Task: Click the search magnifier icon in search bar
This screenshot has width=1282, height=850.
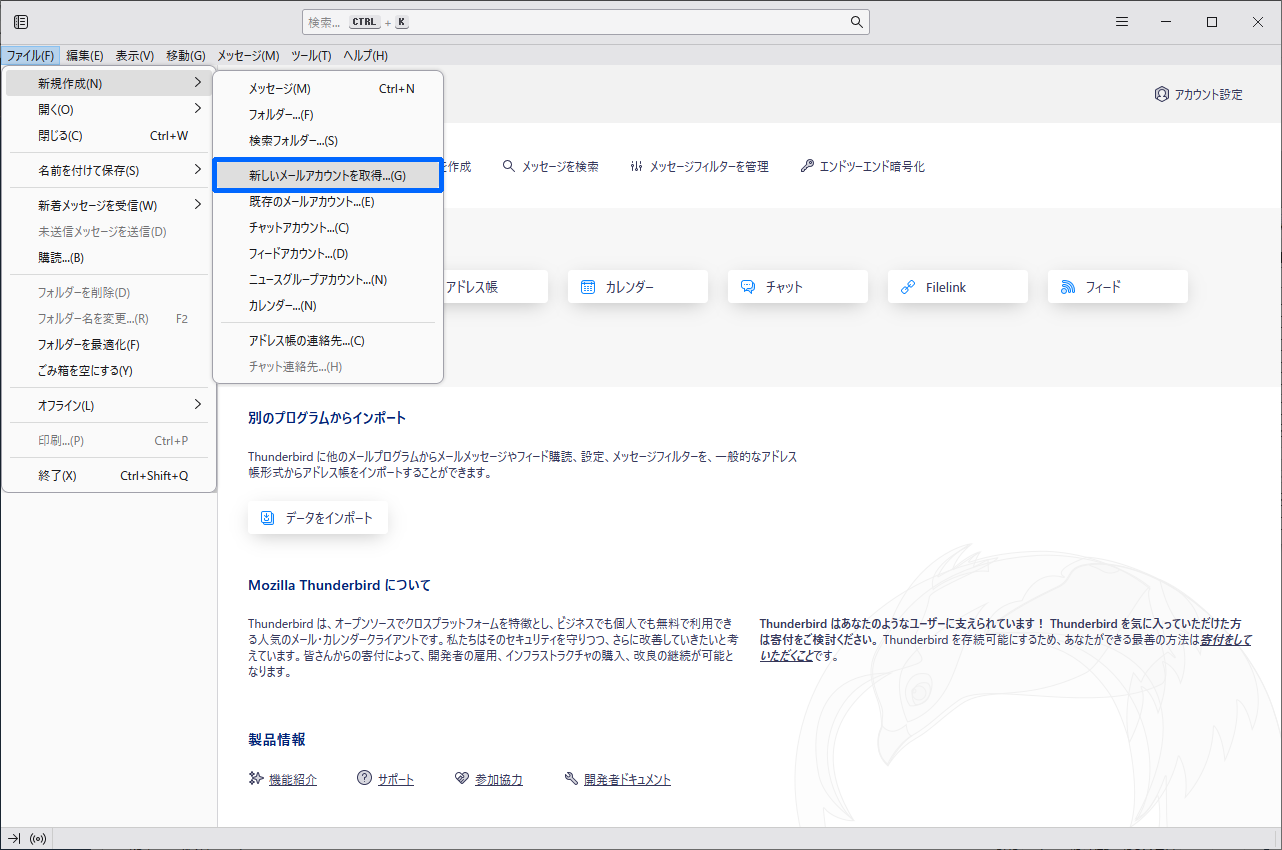Action: coord(856,22)
